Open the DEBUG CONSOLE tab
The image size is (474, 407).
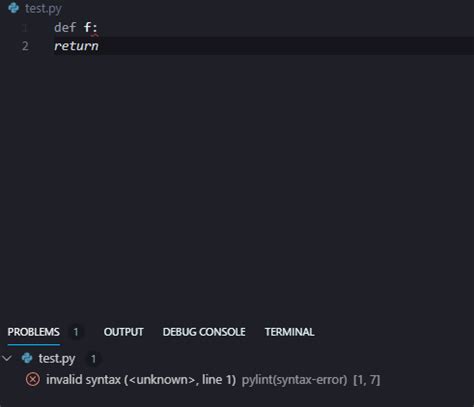(x=204, y=332)
